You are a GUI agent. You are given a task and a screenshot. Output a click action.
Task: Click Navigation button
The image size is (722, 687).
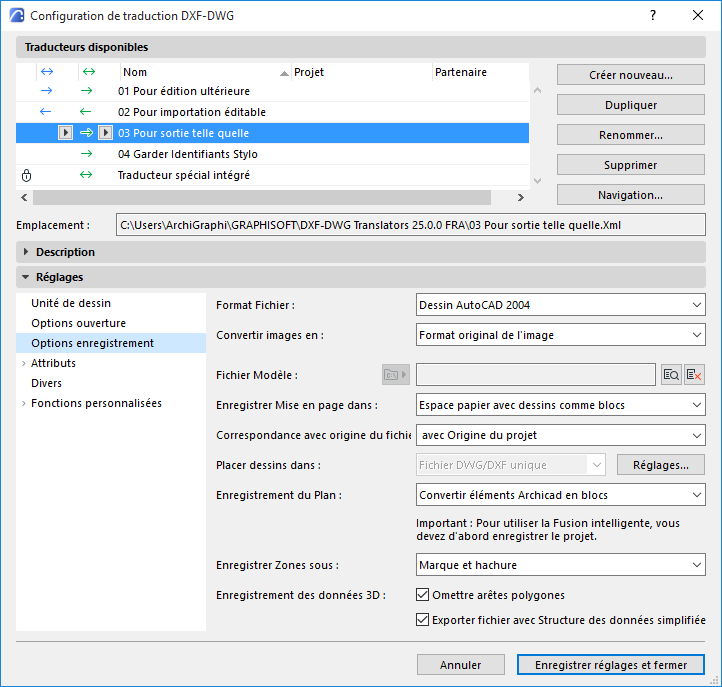click(630, 195)
